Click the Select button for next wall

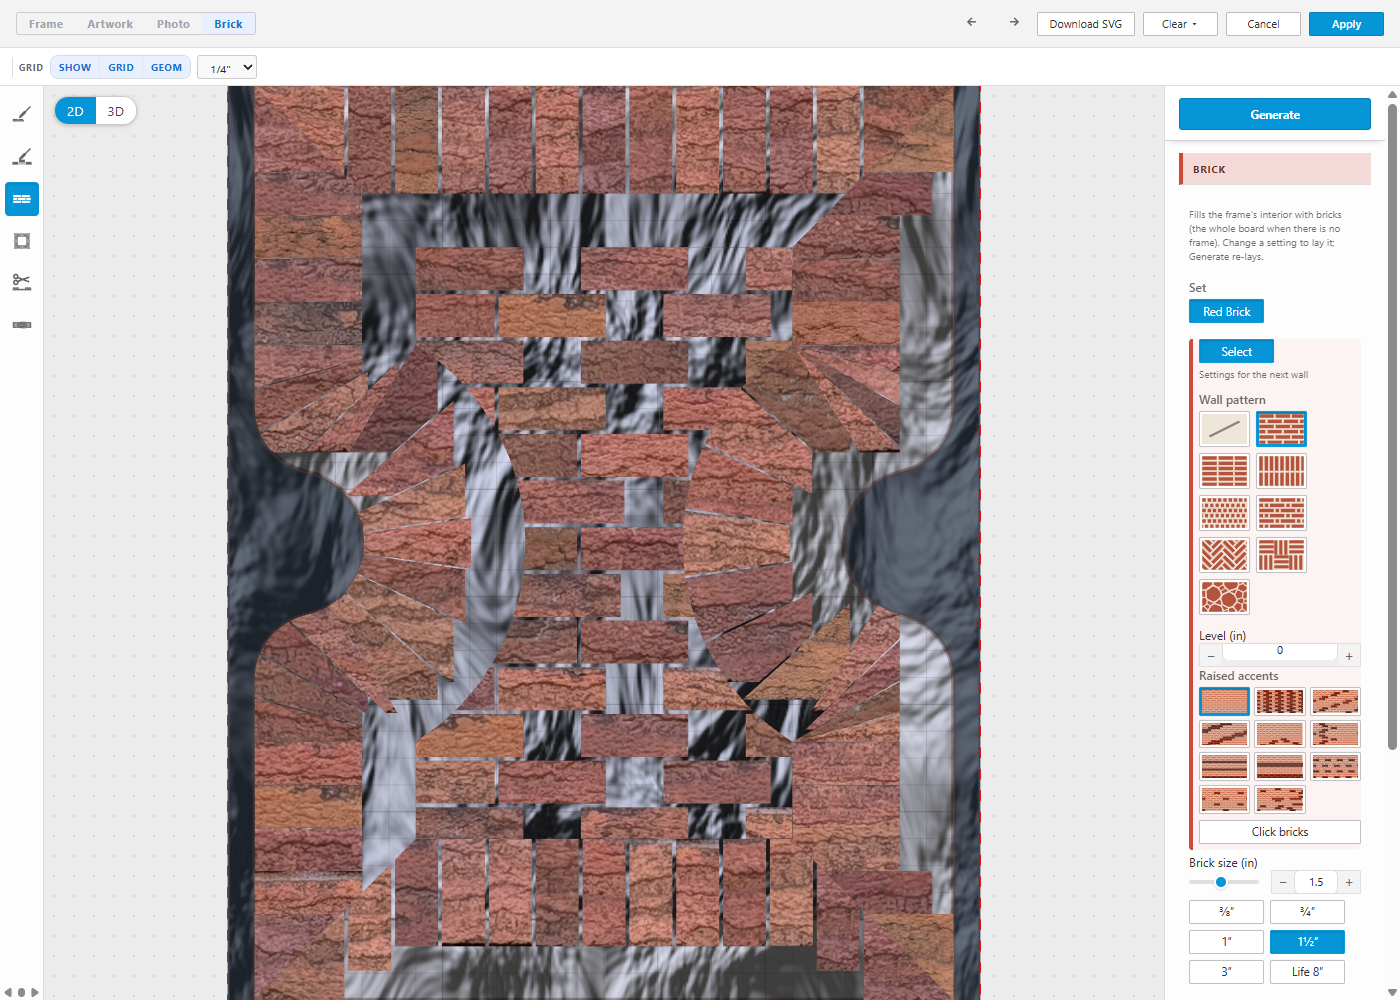pos(1236,352)
